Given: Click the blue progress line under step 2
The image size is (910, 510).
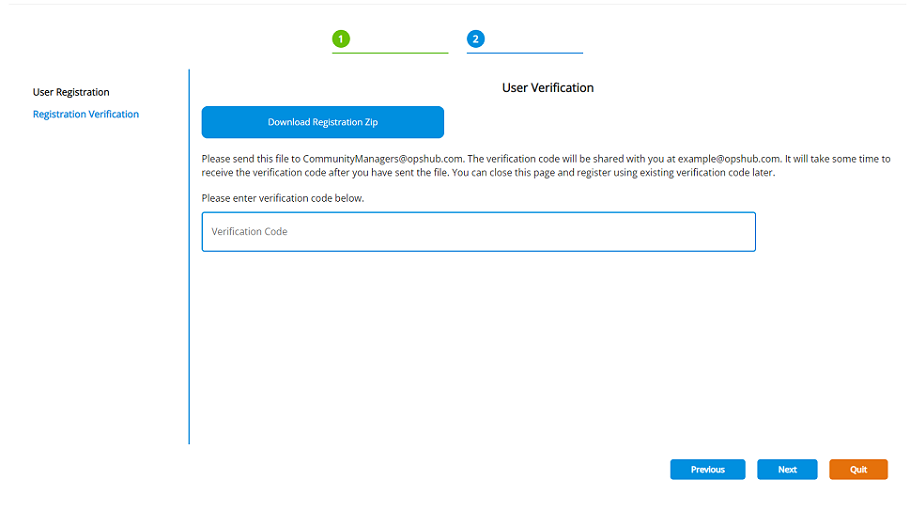Looking at the screenshot, I should 525,52.
